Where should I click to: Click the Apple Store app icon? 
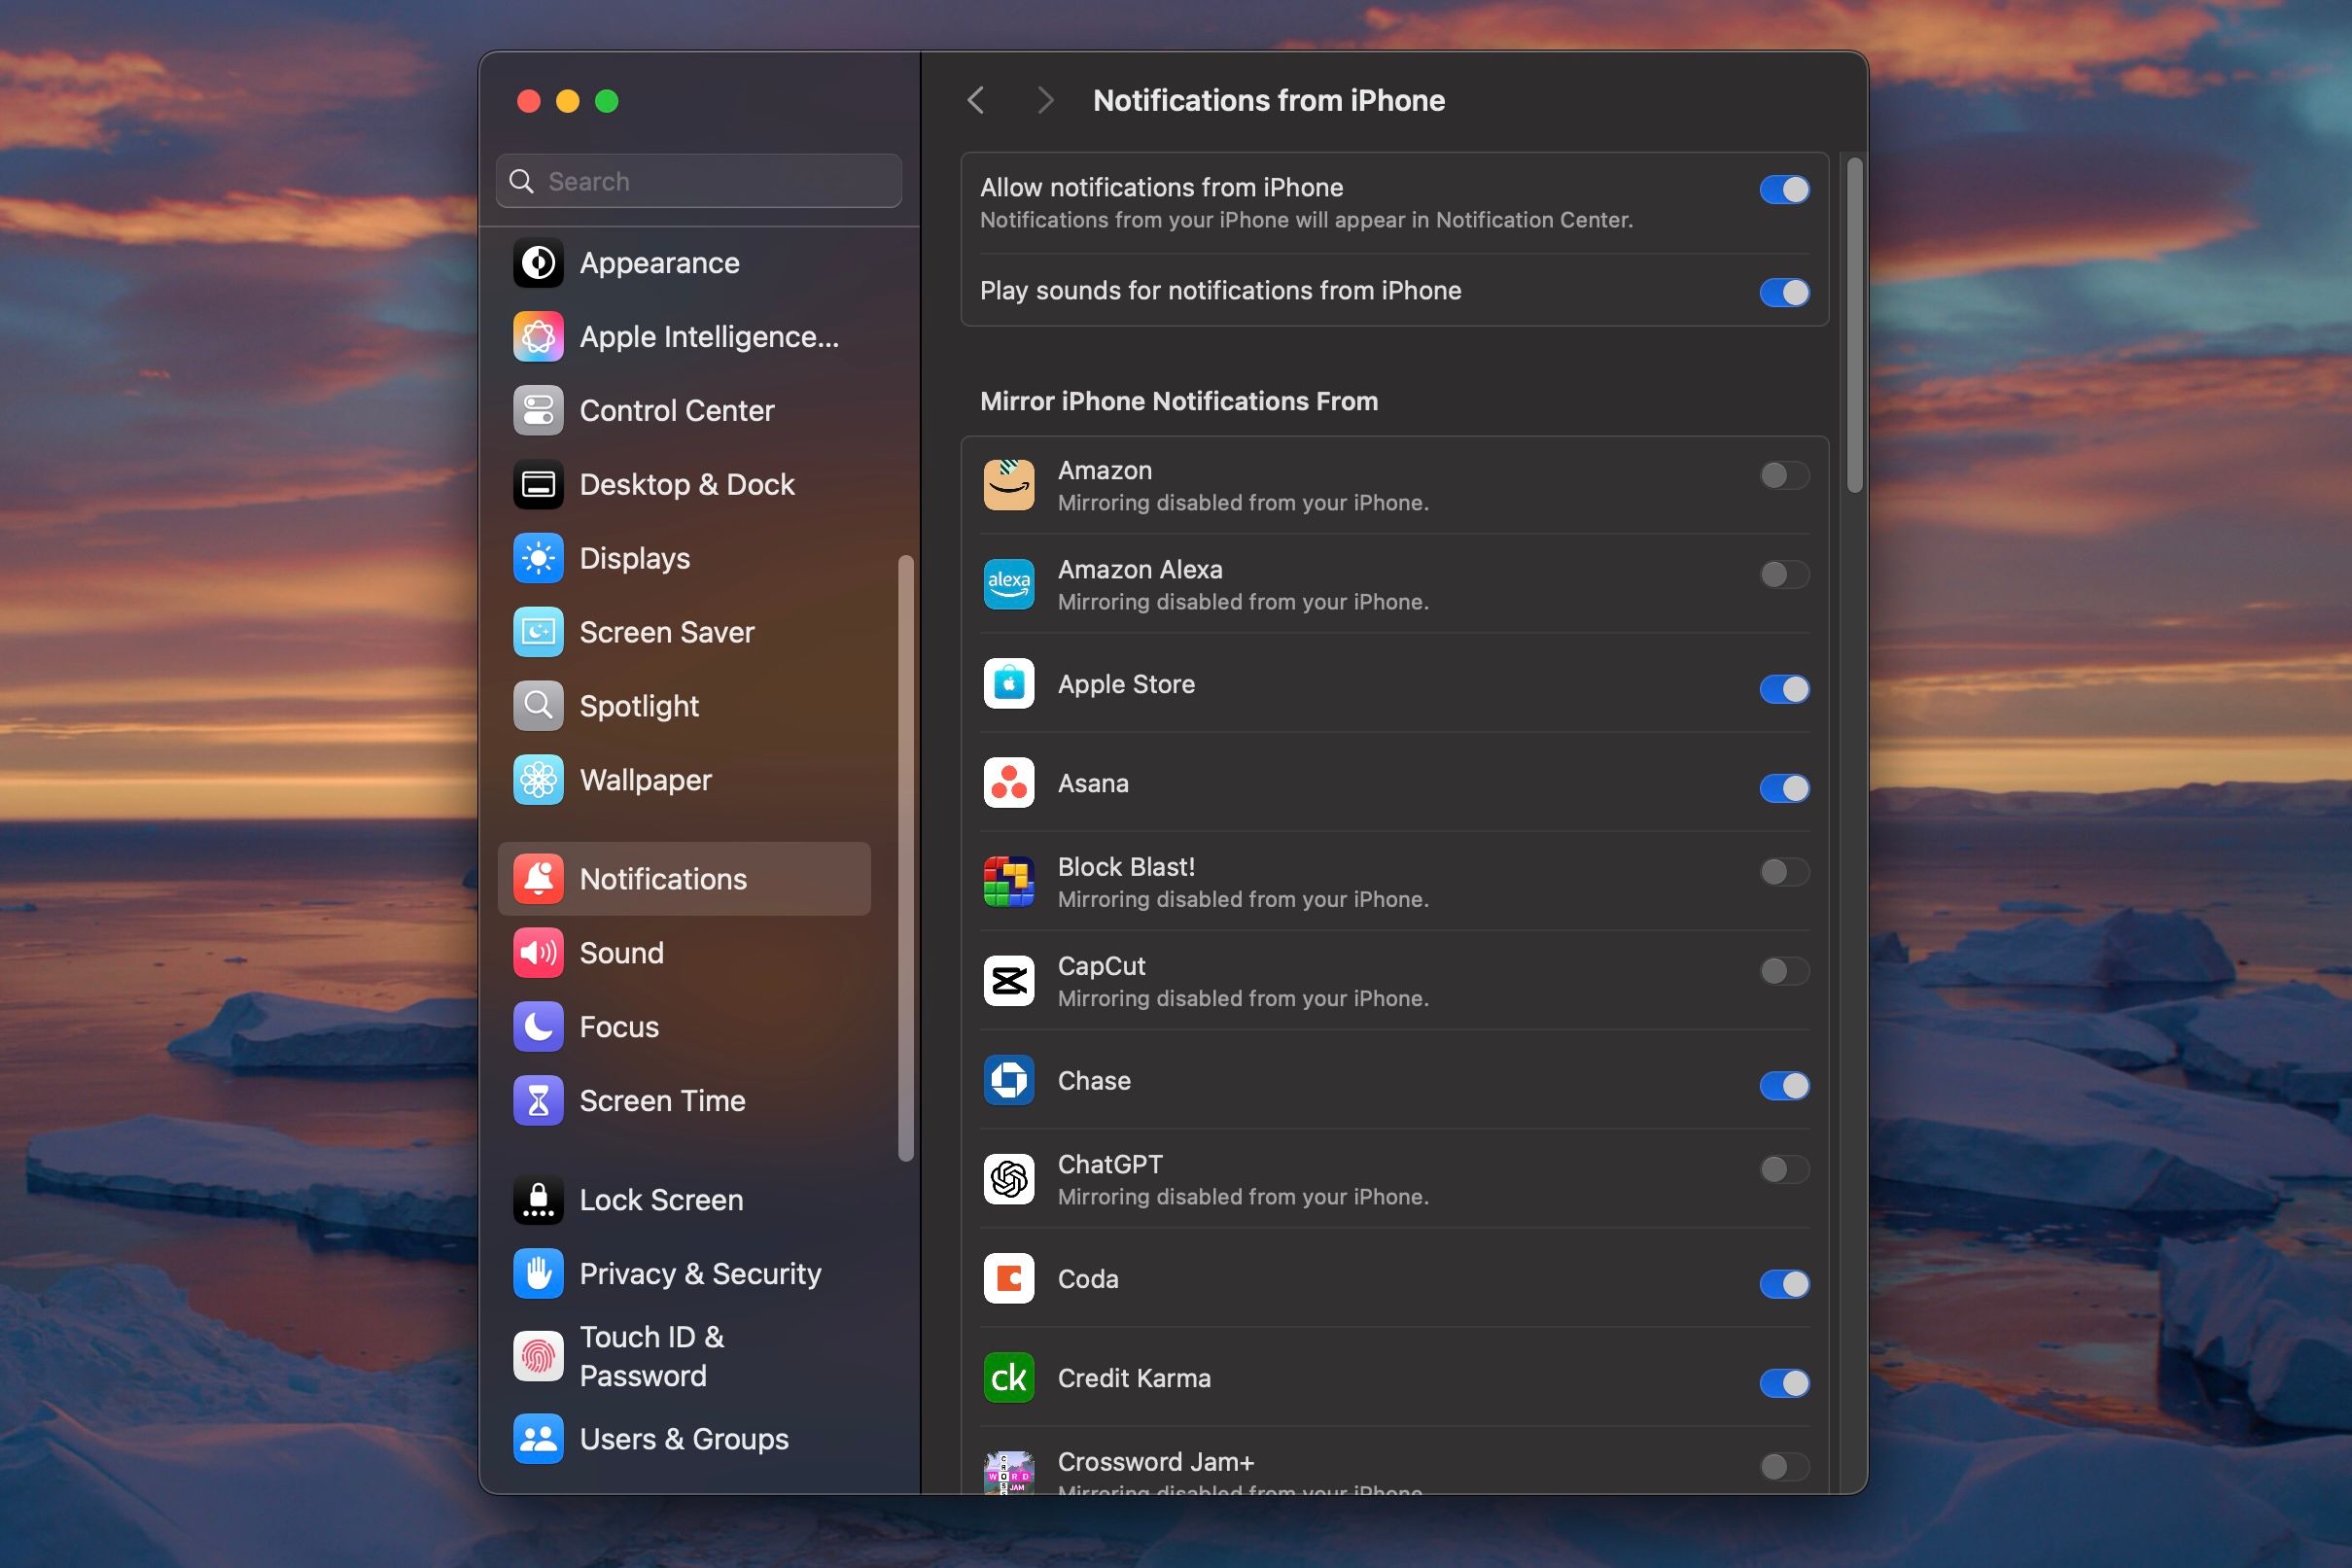tap(1009, 684)
